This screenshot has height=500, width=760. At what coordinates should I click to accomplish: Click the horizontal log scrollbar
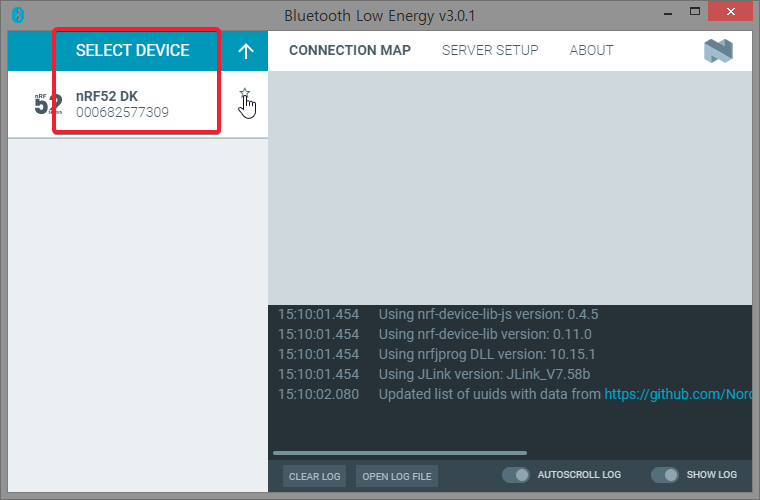tap(400, 453)
